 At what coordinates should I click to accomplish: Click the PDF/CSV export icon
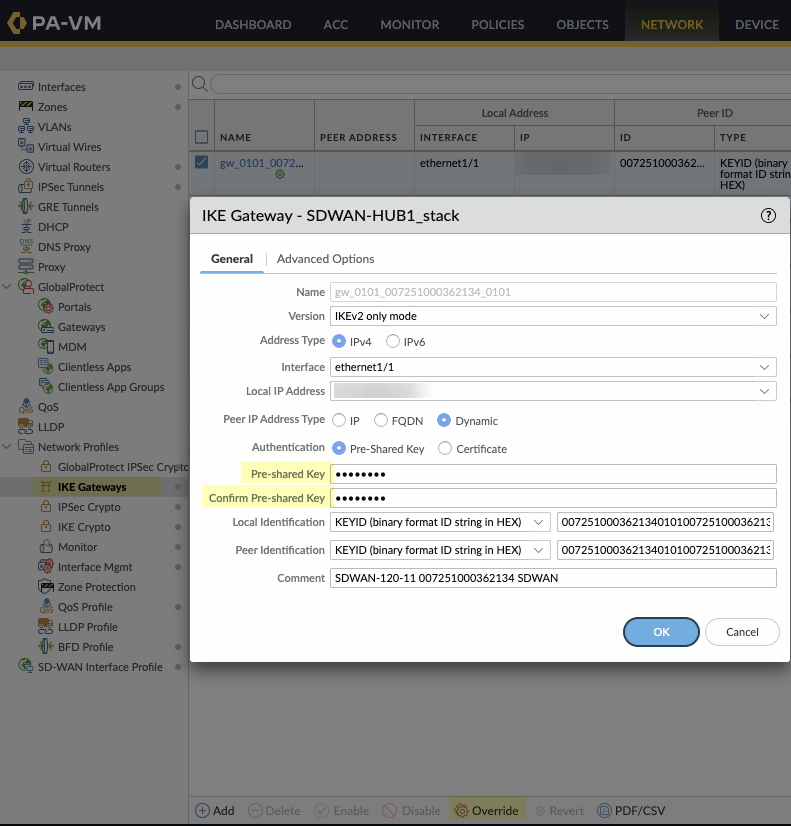[x=604, y=810]
